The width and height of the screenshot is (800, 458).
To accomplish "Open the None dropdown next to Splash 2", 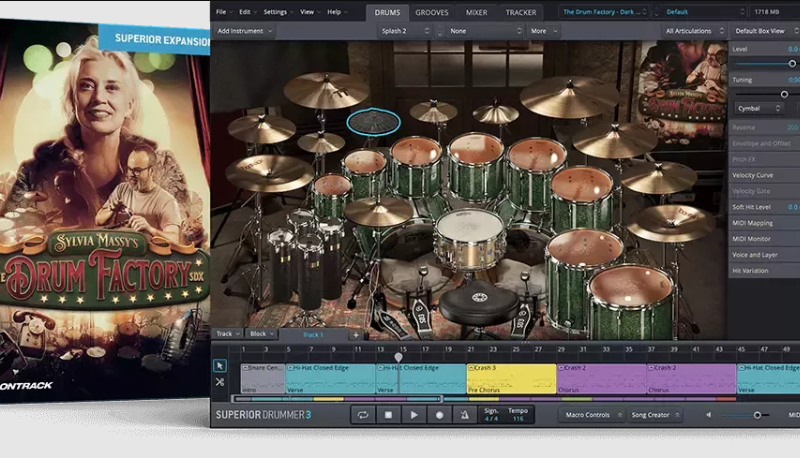I will [x=485, y=31].
